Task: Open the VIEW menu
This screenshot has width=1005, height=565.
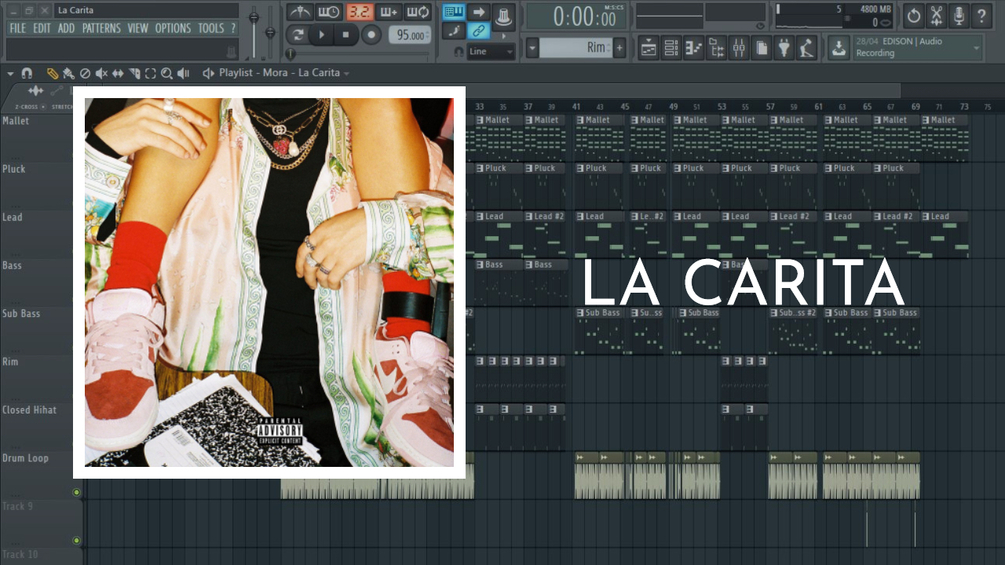Action: (137, 28)
